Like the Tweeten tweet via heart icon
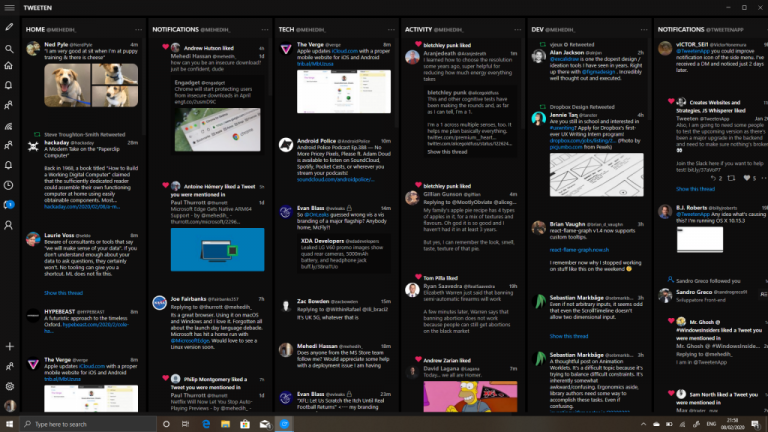768x432 pixels. pos(746,178)
